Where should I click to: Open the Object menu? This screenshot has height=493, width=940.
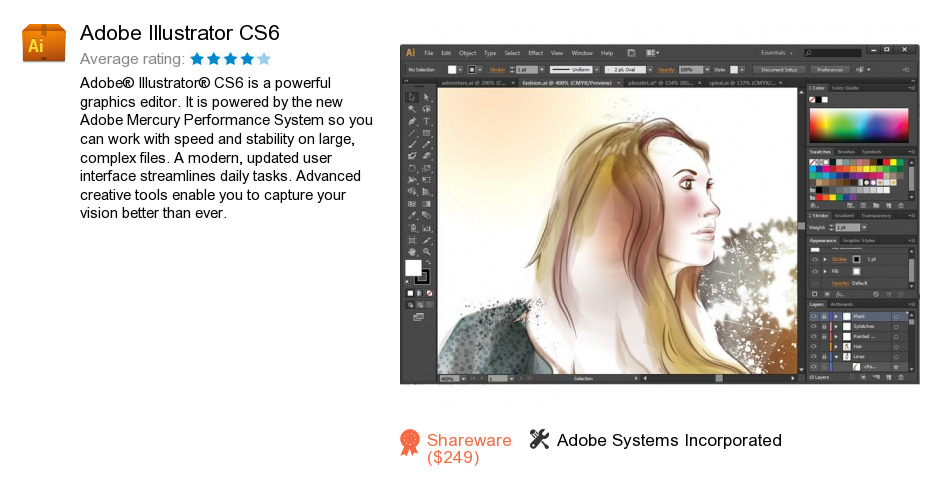[468, 53]
